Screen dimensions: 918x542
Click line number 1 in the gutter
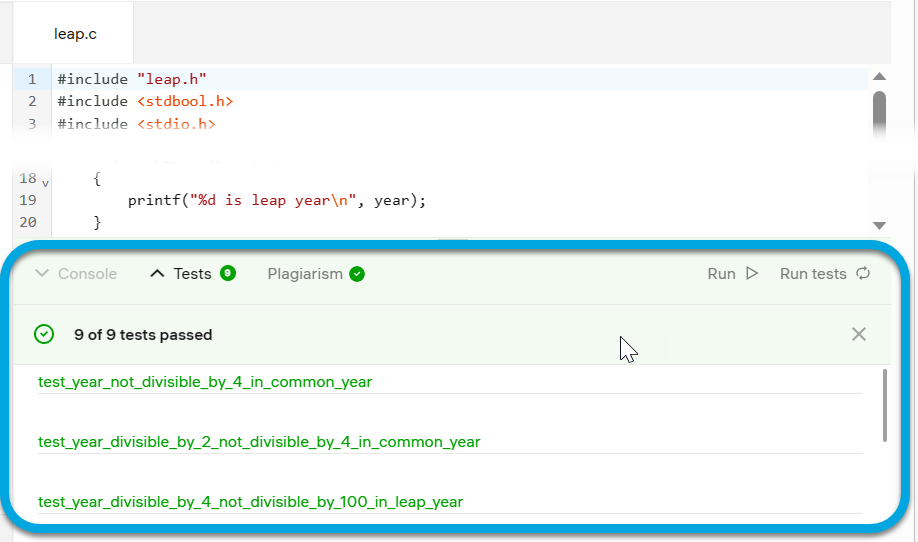[32, 79]
